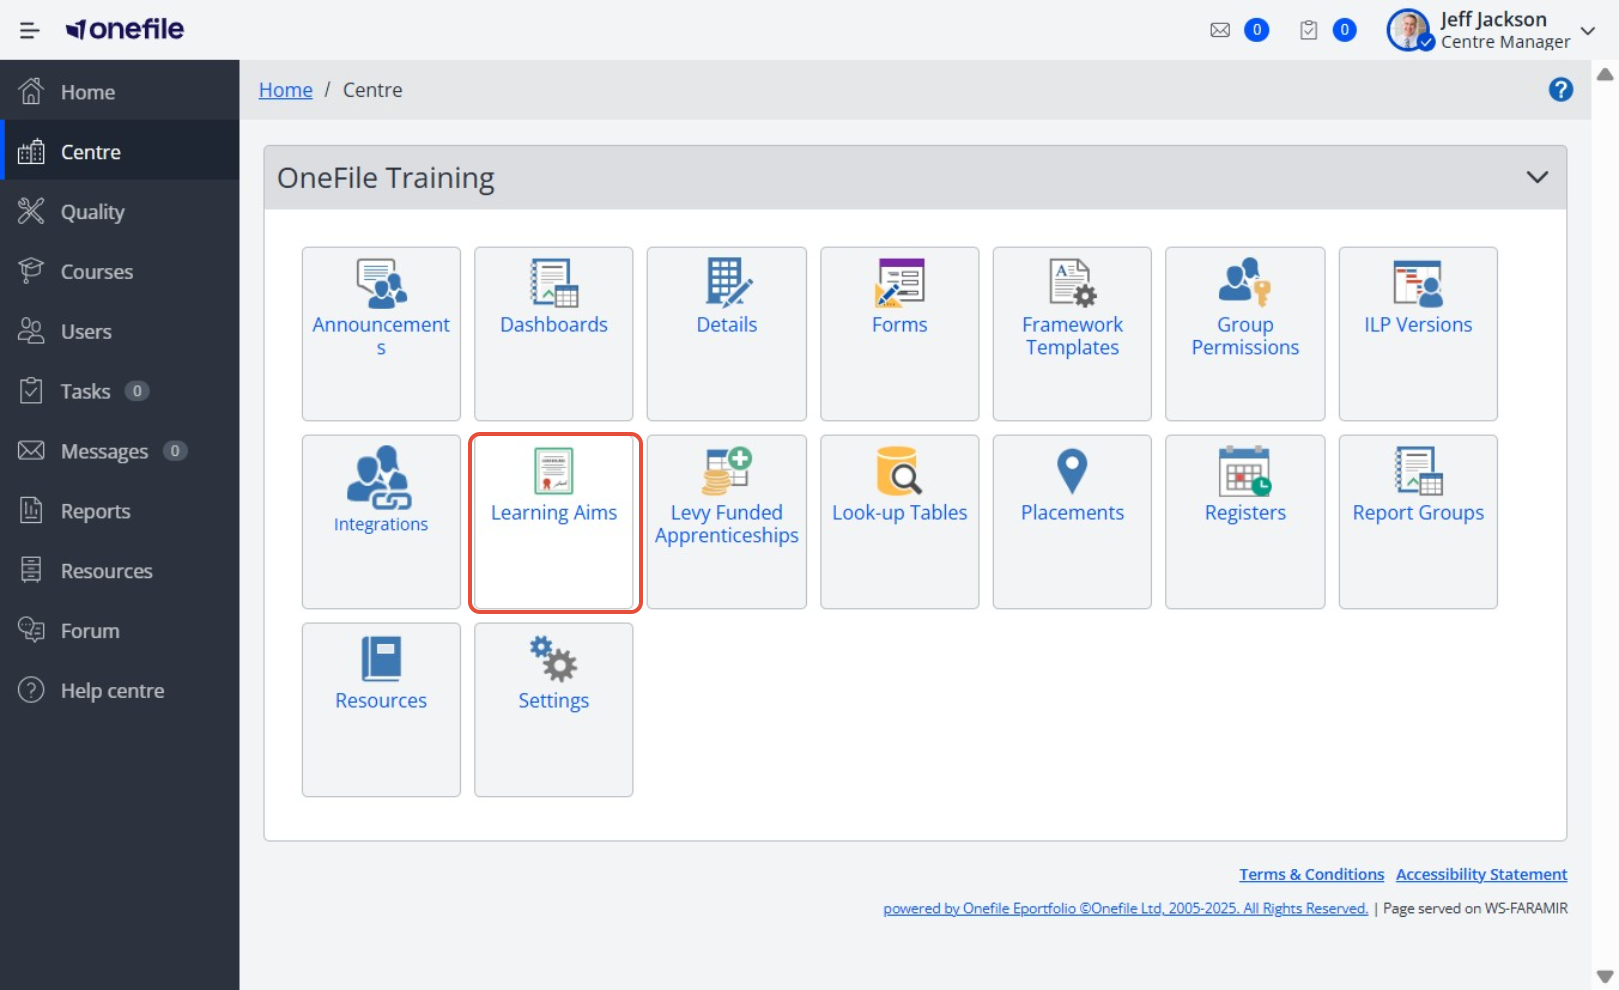This screenshot has height=990, width=1619.
Task: Open Messages in the sidebar
Action: point(120,451)
